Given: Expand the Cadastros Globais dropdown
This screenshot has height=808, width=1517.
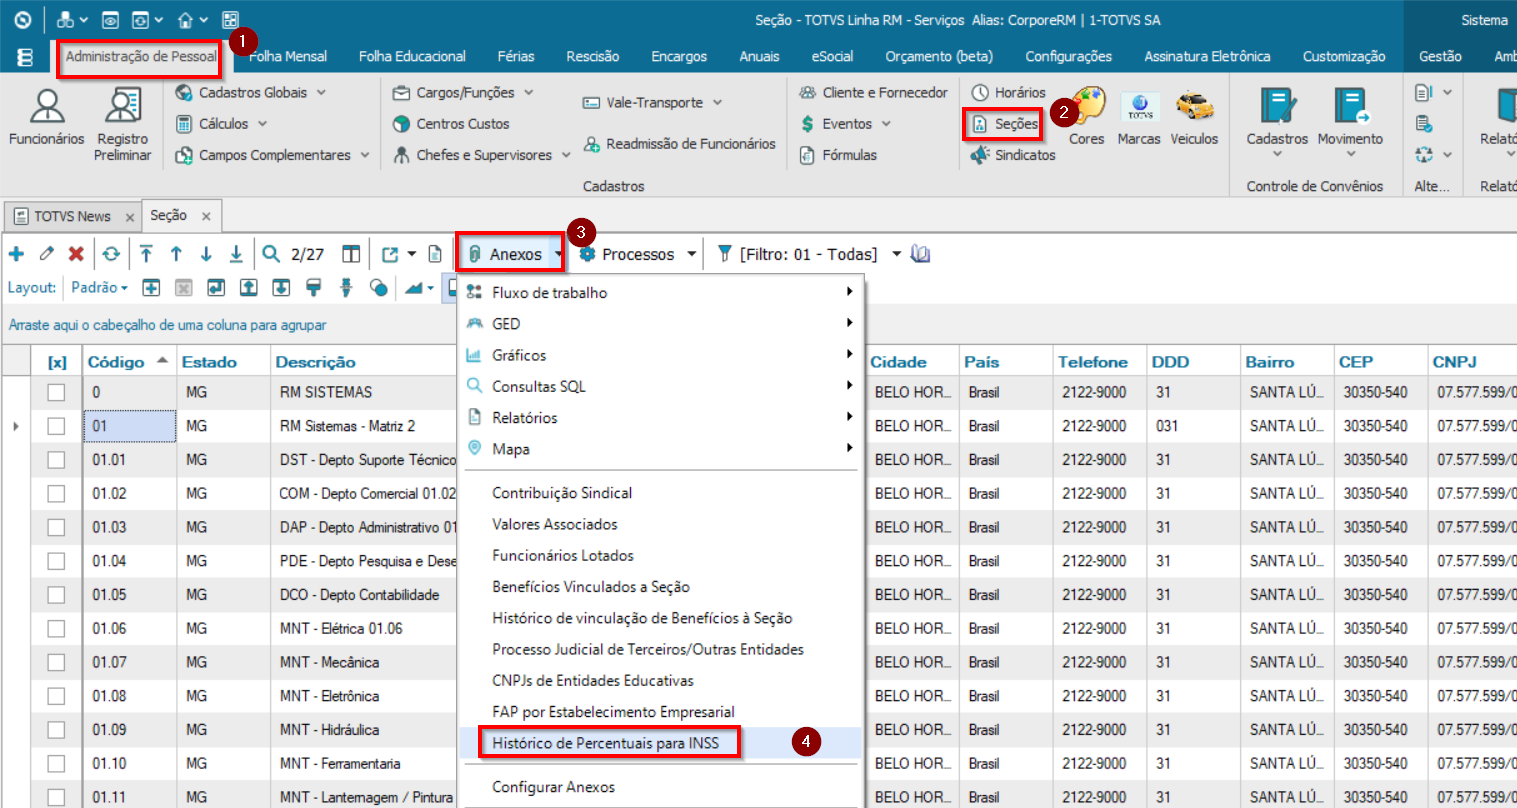Looking at the screenshot, I should 322,93.
